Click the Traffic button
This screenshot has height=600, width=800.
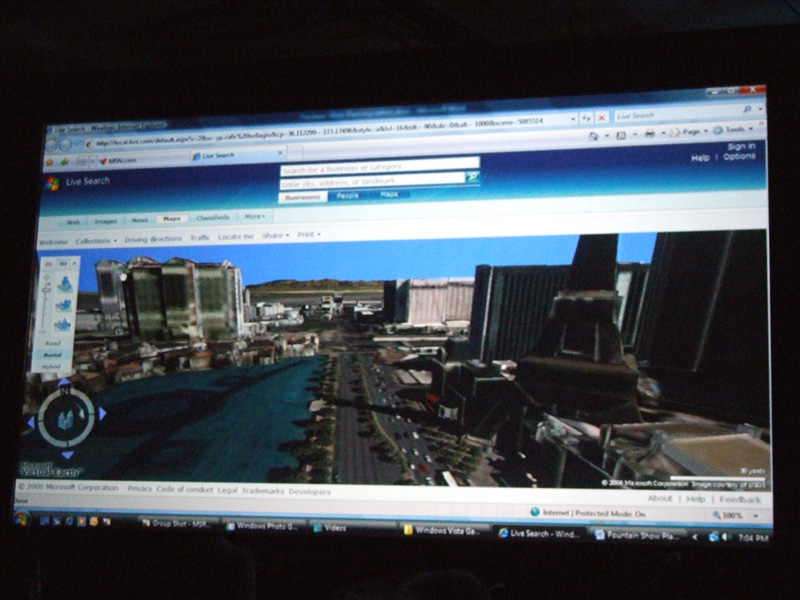[200, 237]
